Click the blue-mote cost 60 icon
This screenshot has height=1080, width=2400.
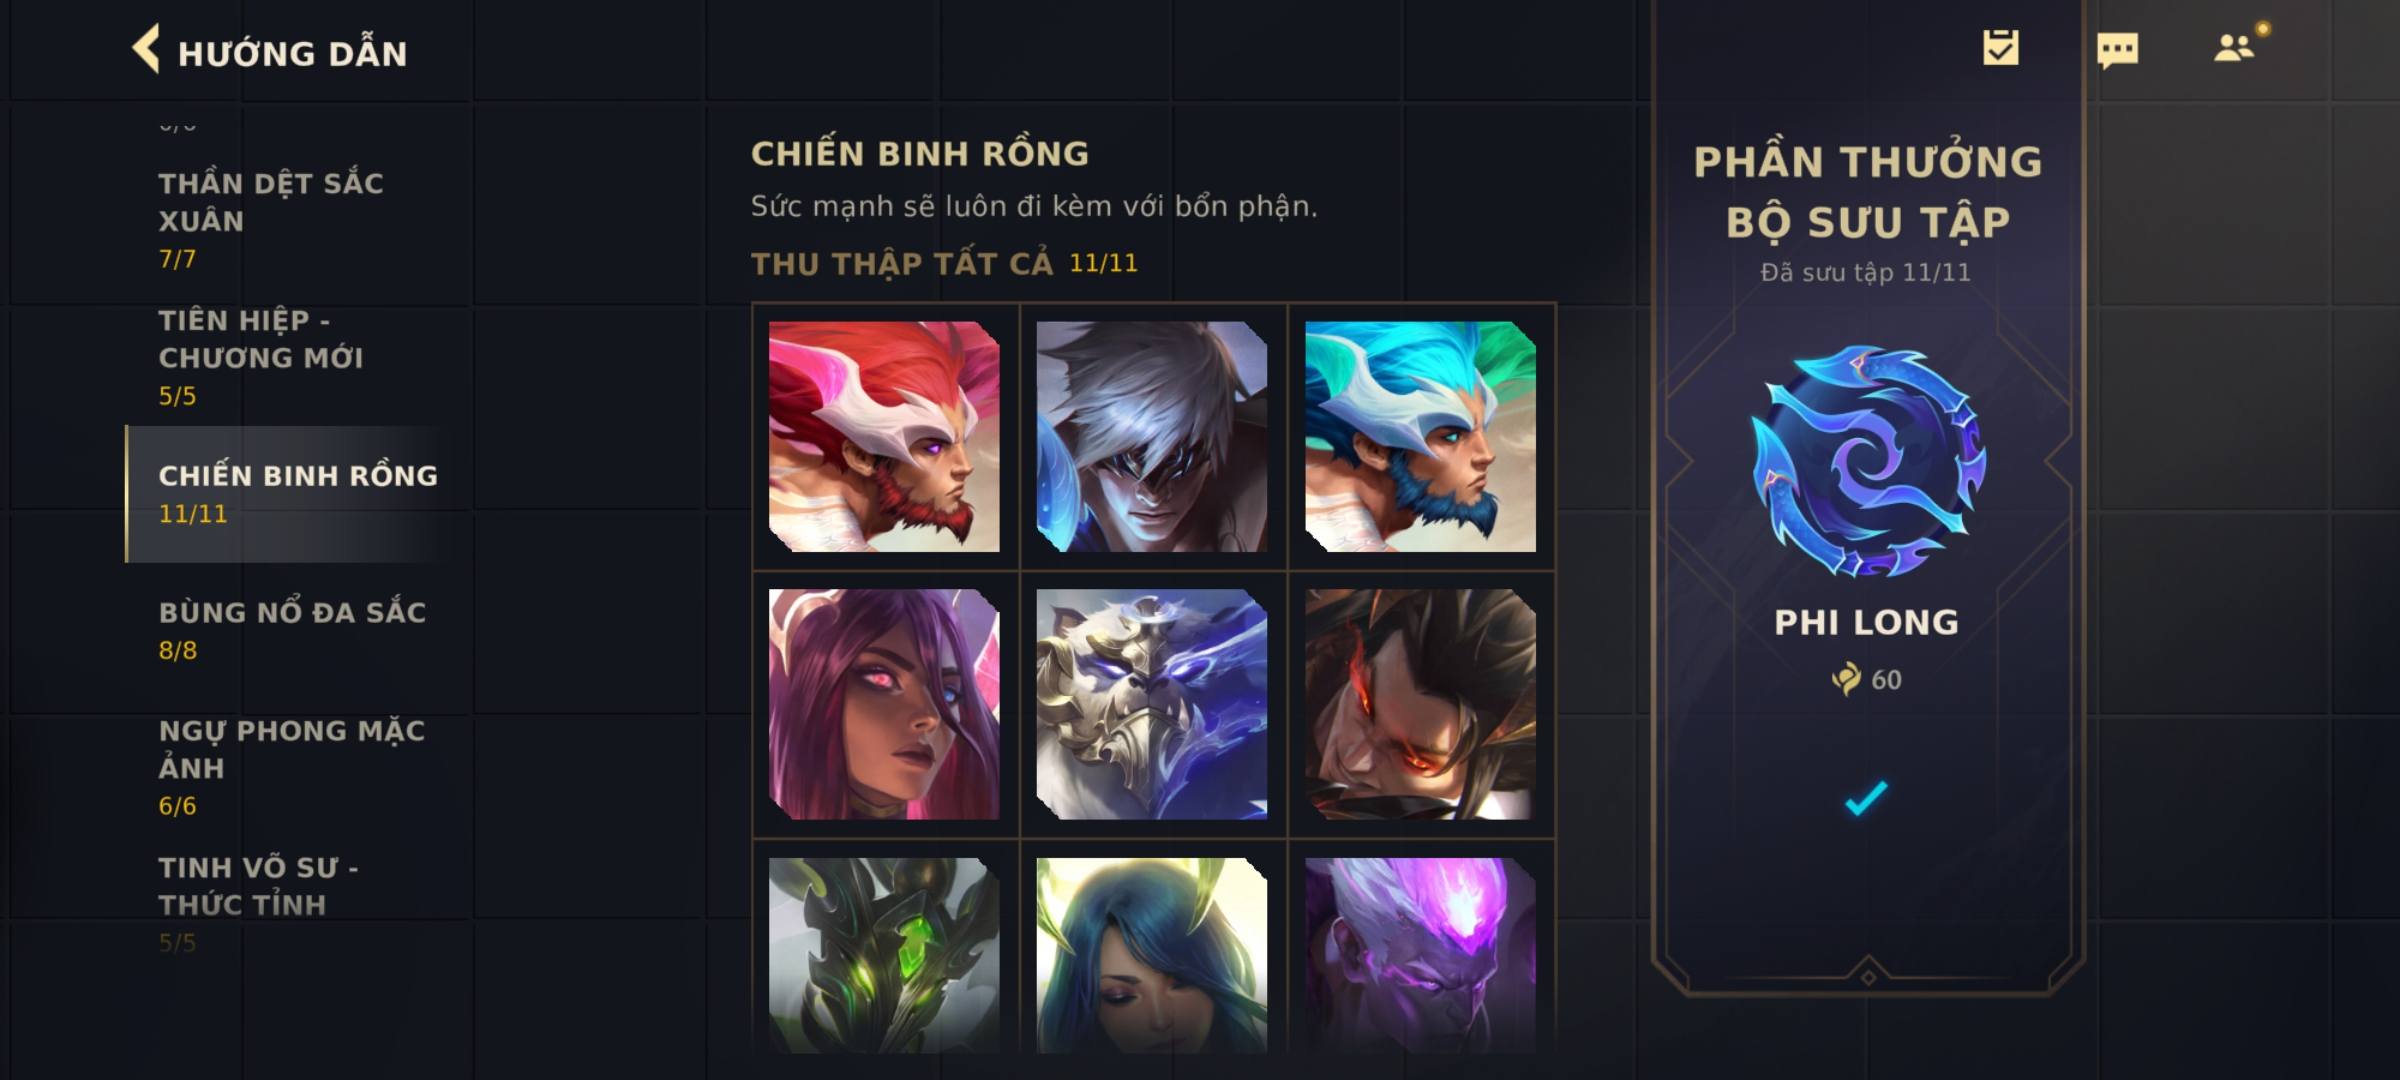click(1846, 679)
